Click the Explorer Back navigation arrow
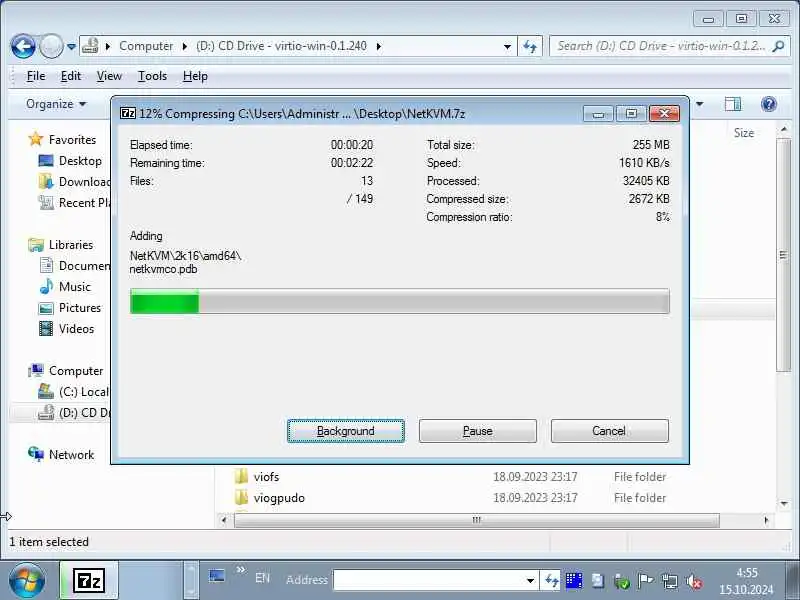Image resolution: width=800 pixels, height=600 pixels. pyautogui.click(x=23, y=46)
